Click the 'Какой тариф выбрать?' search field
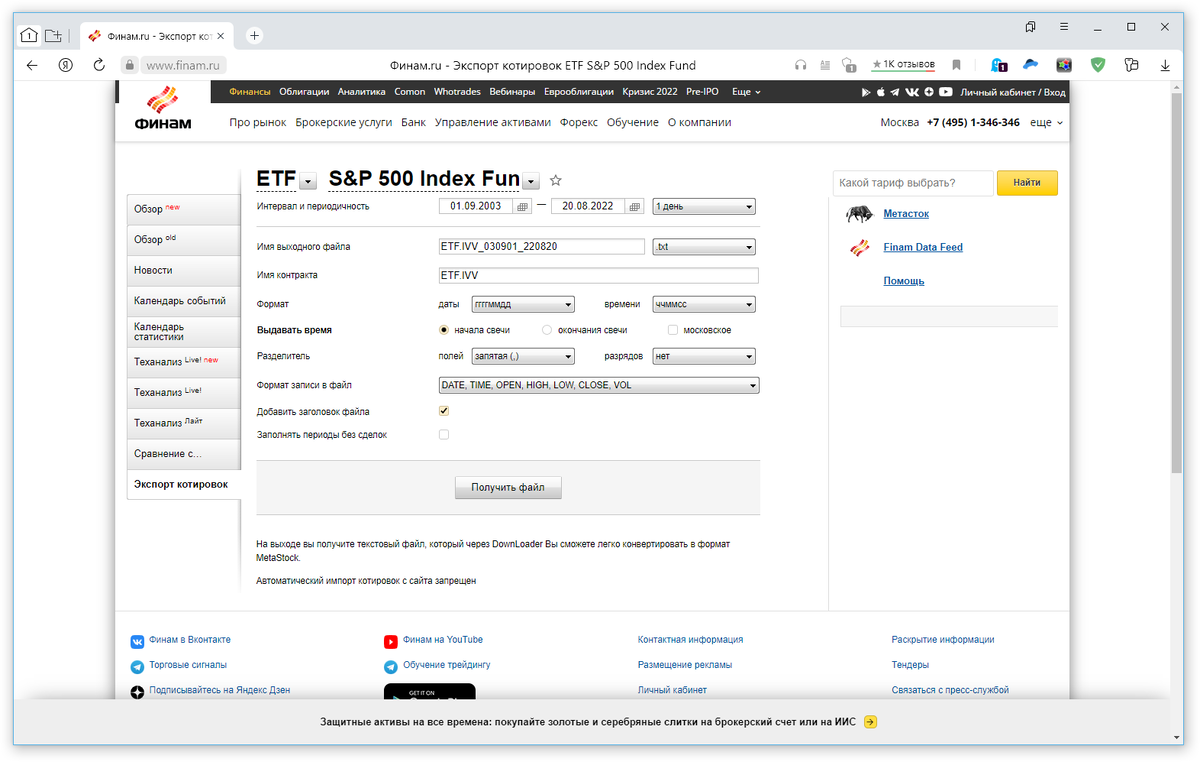Screen dimensions: 1200x762 (913, 183)
